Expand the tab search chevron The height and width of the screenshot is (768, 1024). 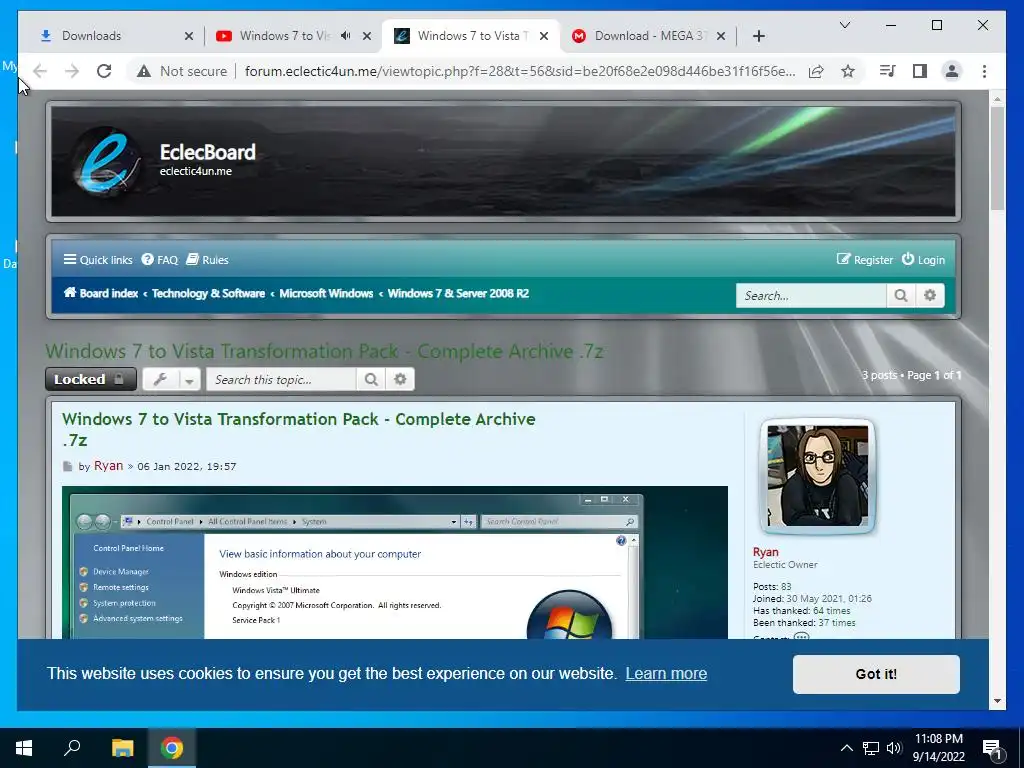(844, 25)
